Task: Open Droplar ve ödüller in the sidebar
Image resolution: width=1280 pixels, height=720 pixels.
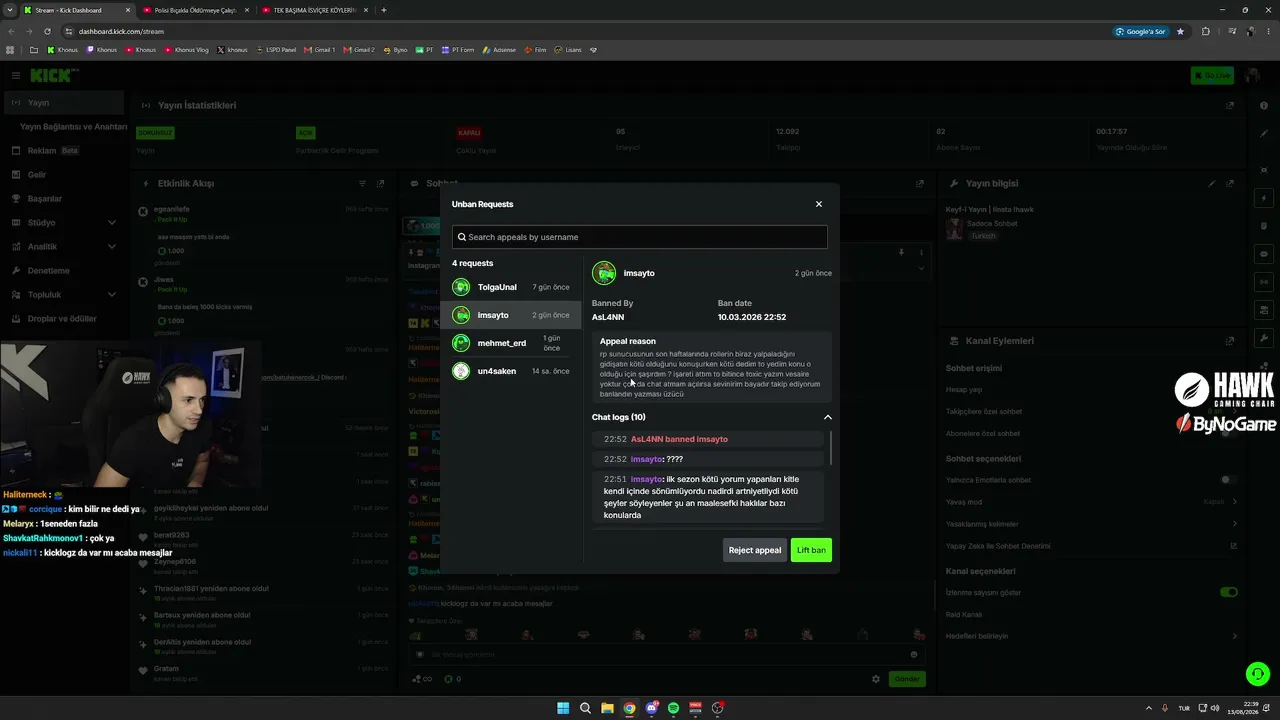Action: point(62,319)
